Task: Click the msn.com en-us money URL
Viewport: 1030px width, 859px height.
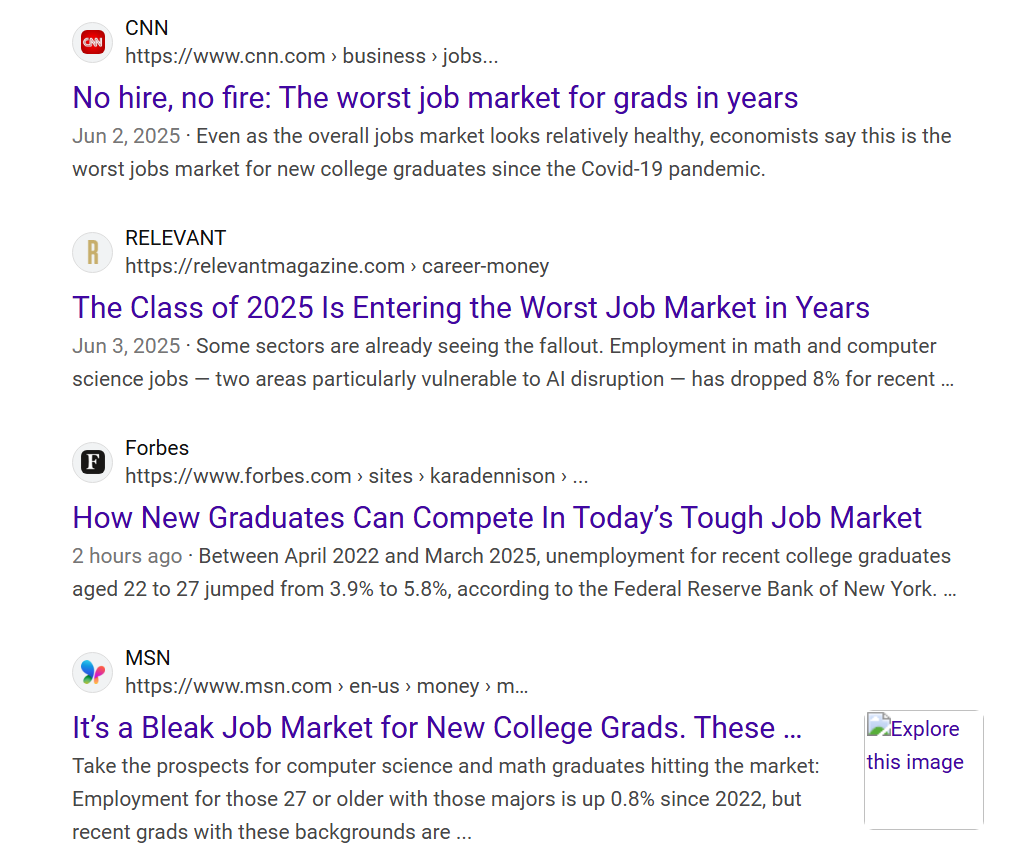Action: pyautogui.click(x=326, y=686)
